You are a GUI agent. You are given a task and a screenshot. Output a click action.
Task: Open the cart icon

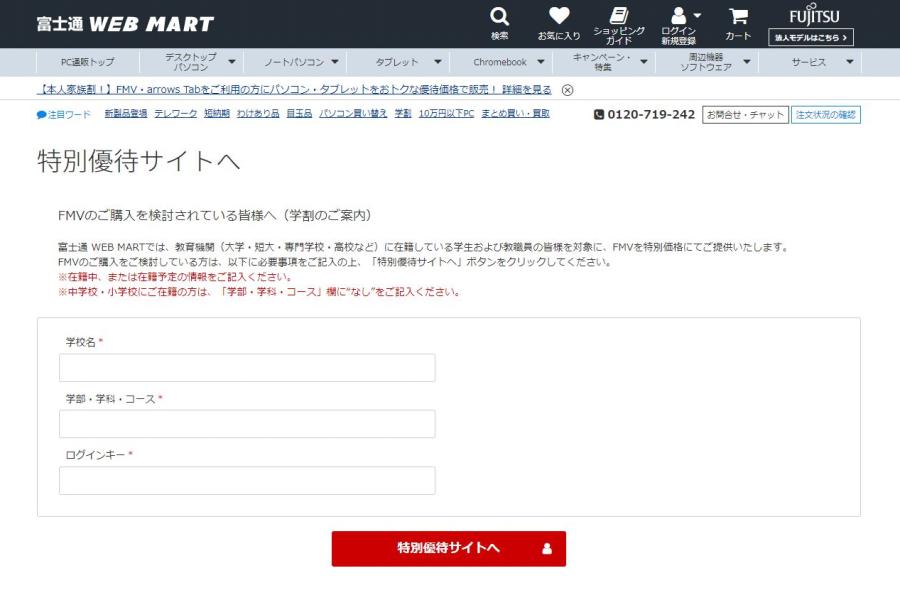pyautogui.click(x=738, y=16)
